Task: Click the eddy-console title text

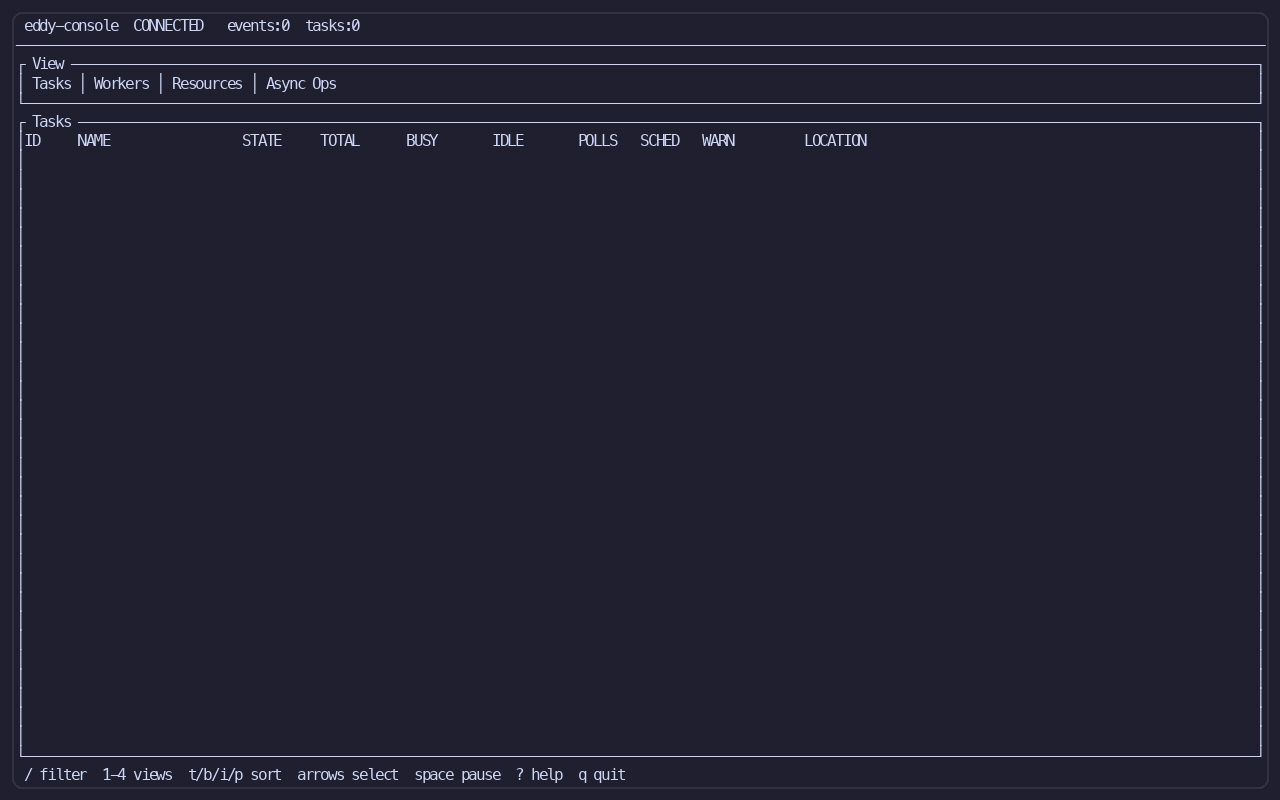Action: click(x=71, y=26)
